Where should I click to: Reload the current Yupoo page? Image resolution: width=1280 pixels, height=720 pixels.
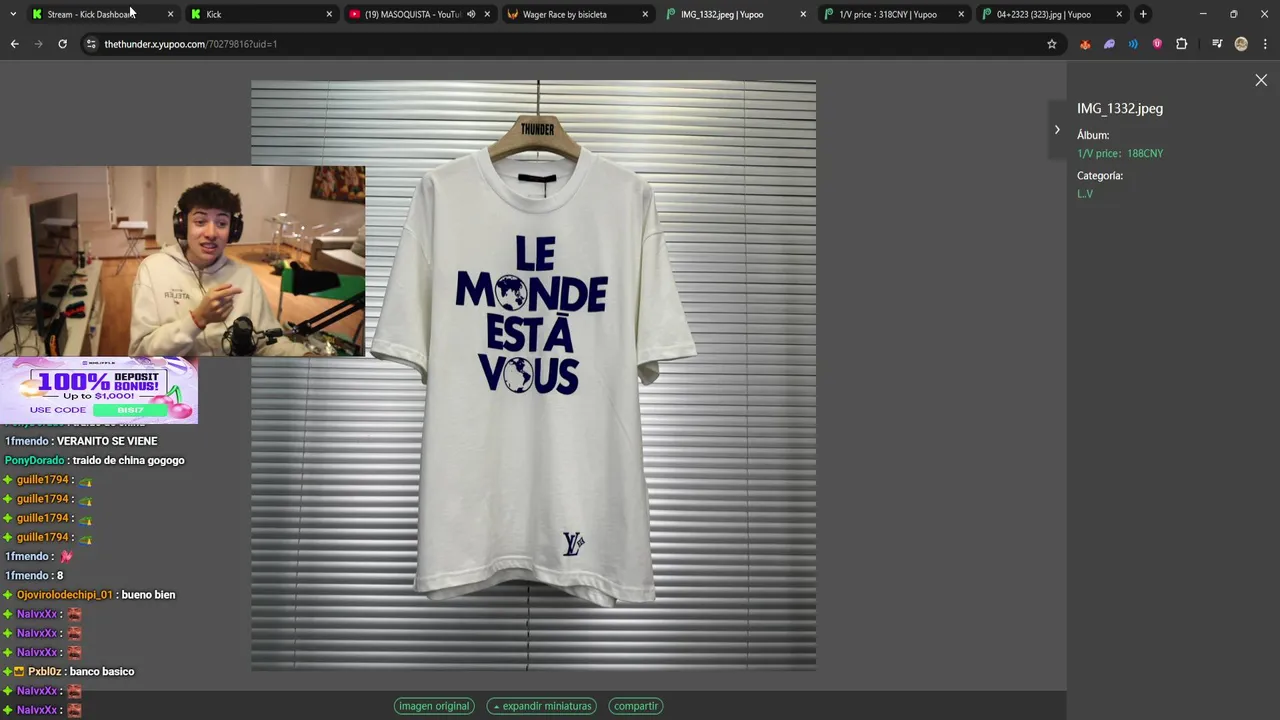coord(62,44)
